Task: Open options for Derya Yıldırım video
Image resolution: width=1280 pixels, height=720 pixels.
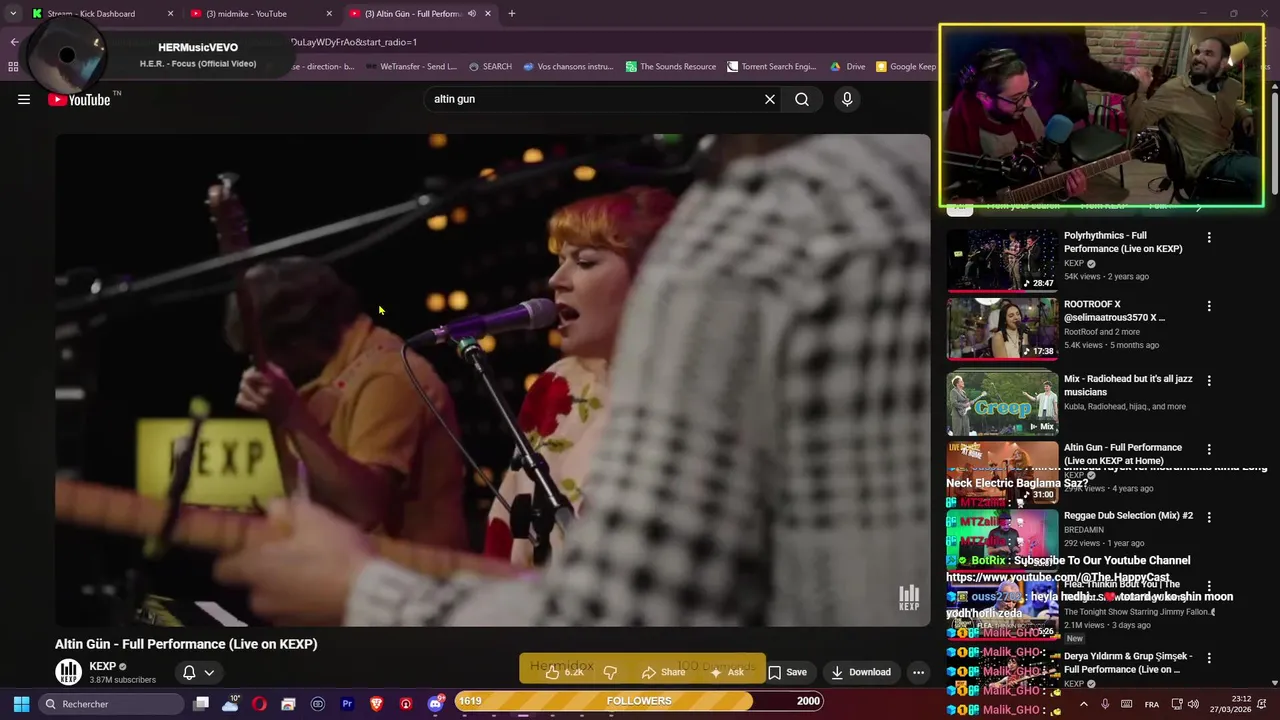Action: [x=1209, y=658]
